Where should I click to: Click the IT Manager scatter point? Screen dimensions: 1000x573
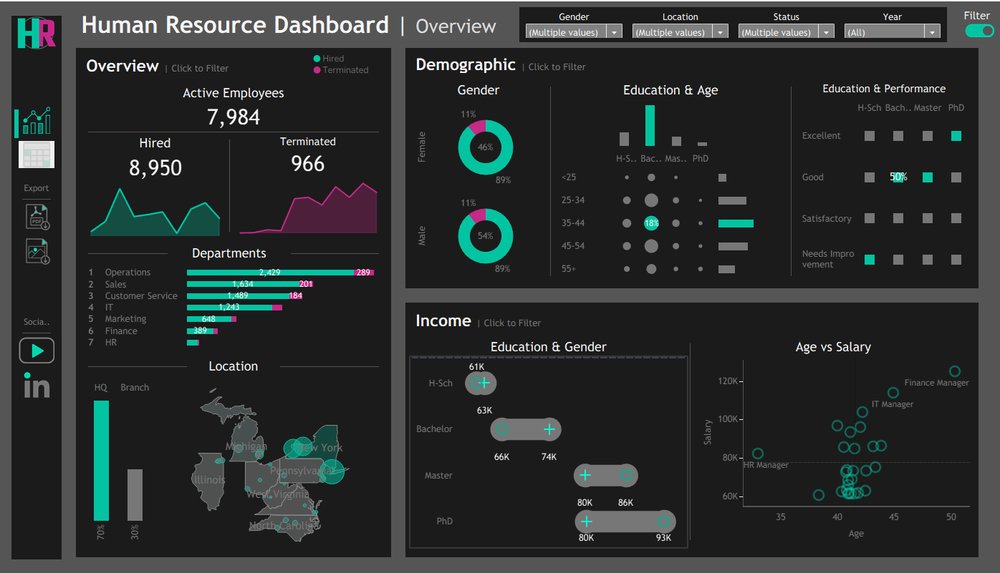[x=893, y=393]
